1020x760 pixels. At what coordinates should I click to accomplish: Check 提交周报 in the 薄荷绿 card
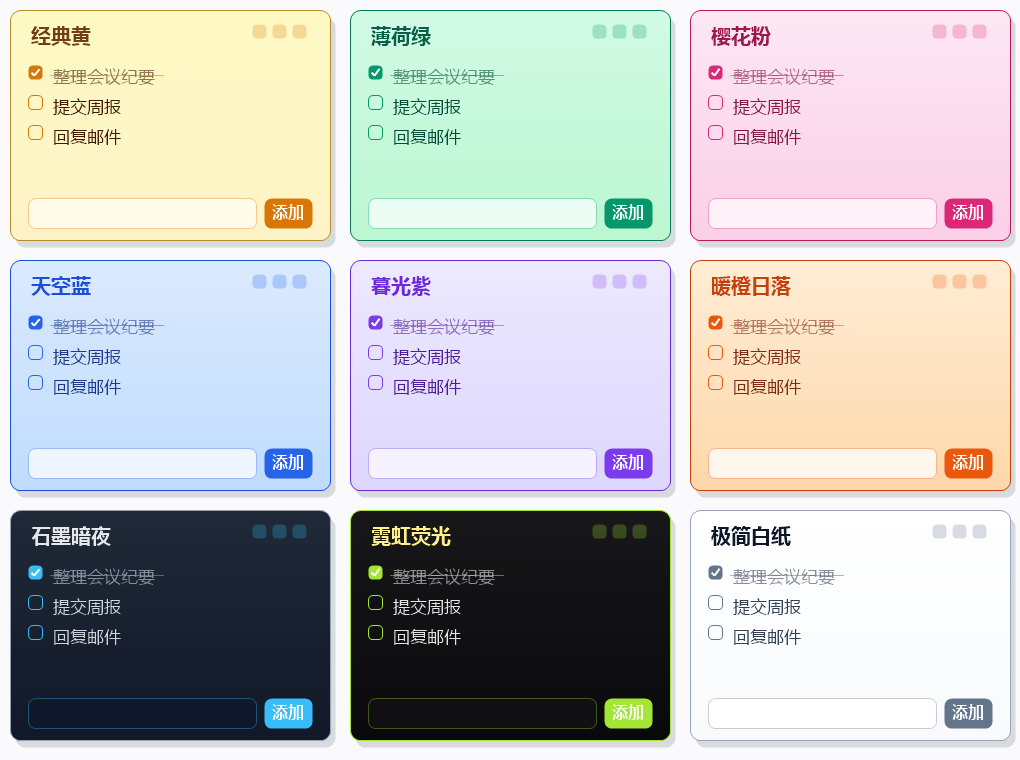375,103
